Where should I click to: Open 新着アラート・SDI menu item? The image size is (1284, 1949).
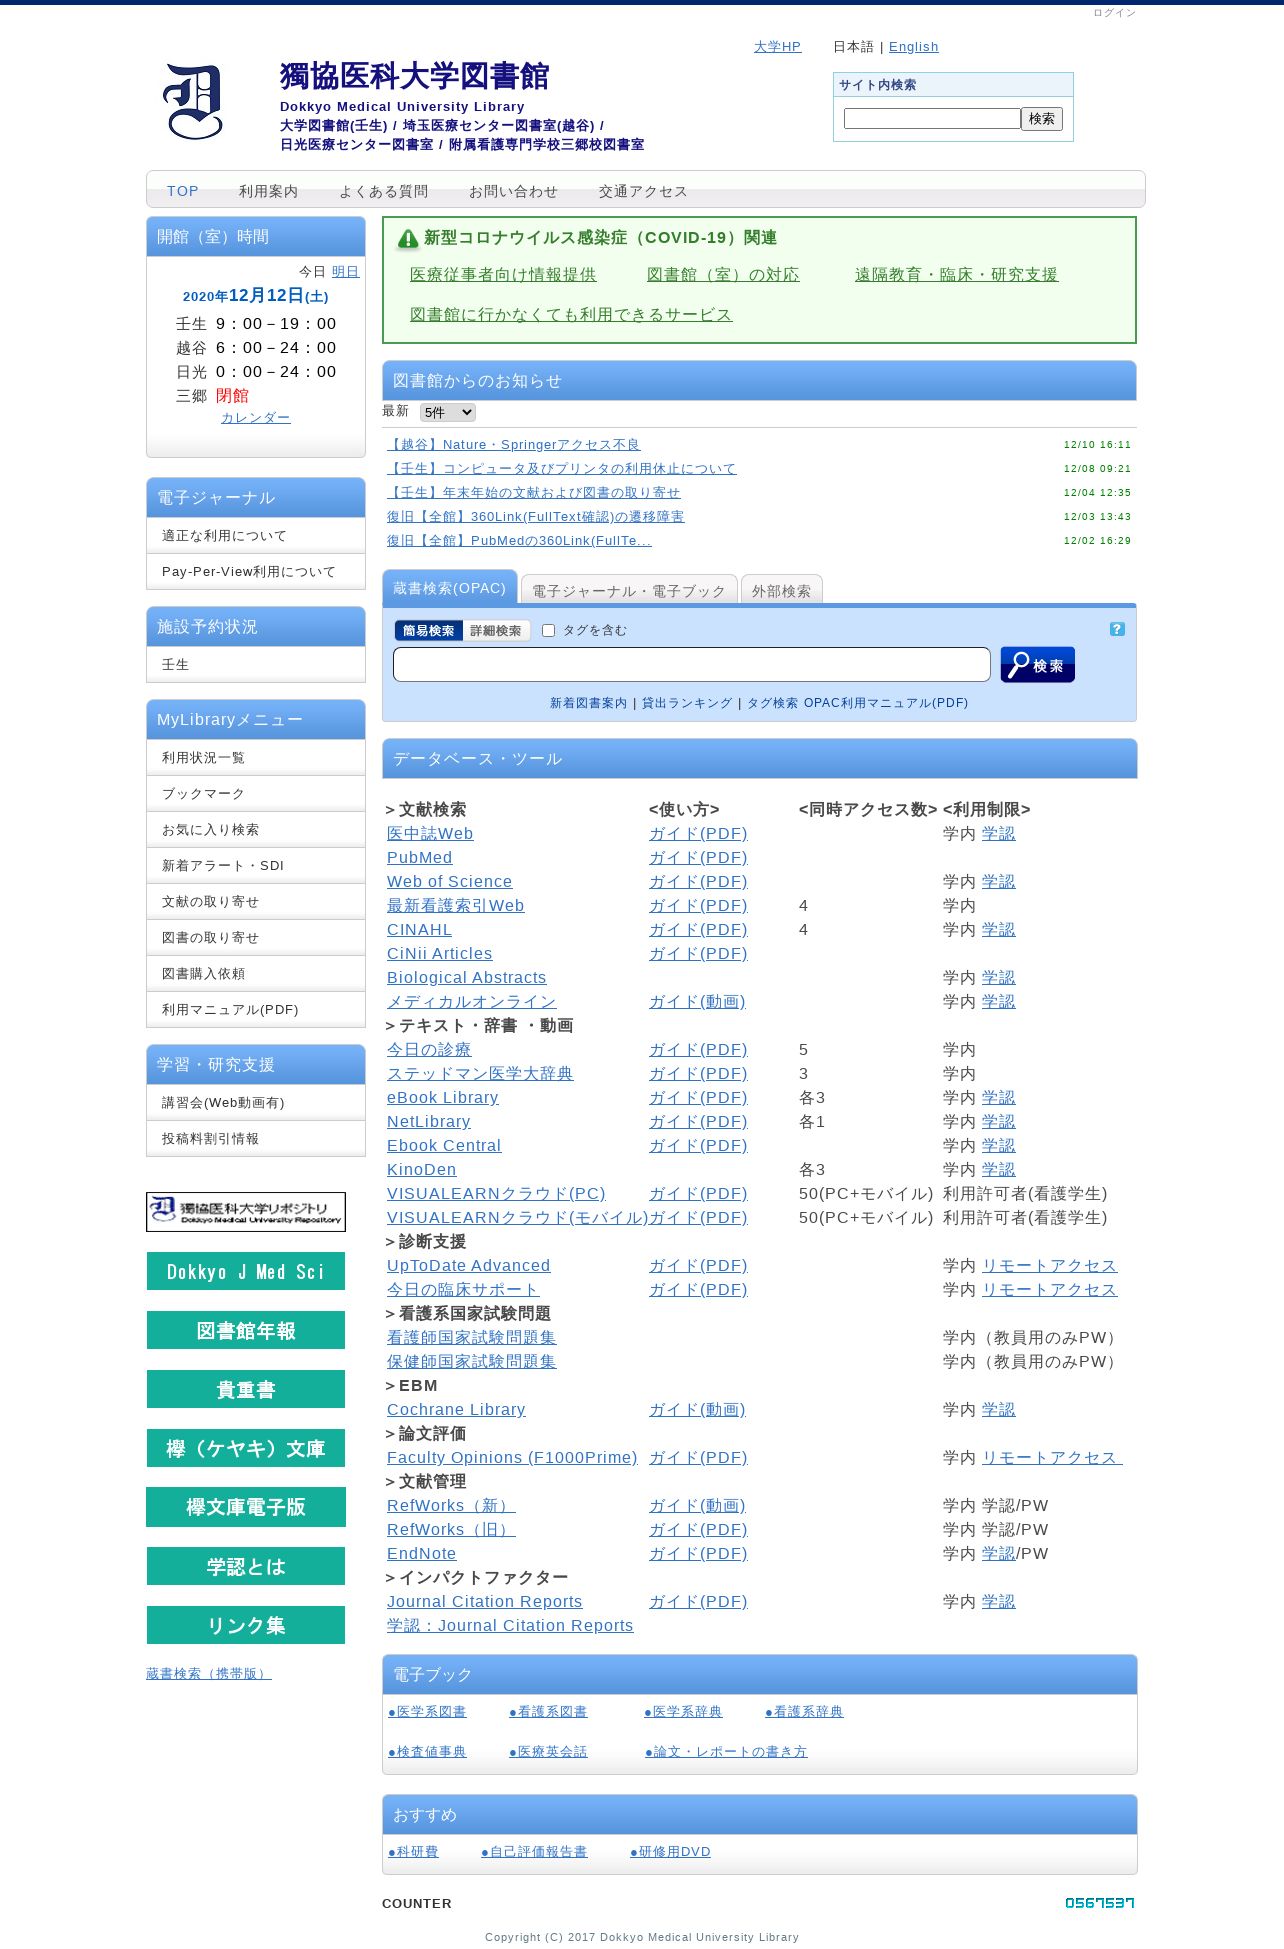[256, 866]
